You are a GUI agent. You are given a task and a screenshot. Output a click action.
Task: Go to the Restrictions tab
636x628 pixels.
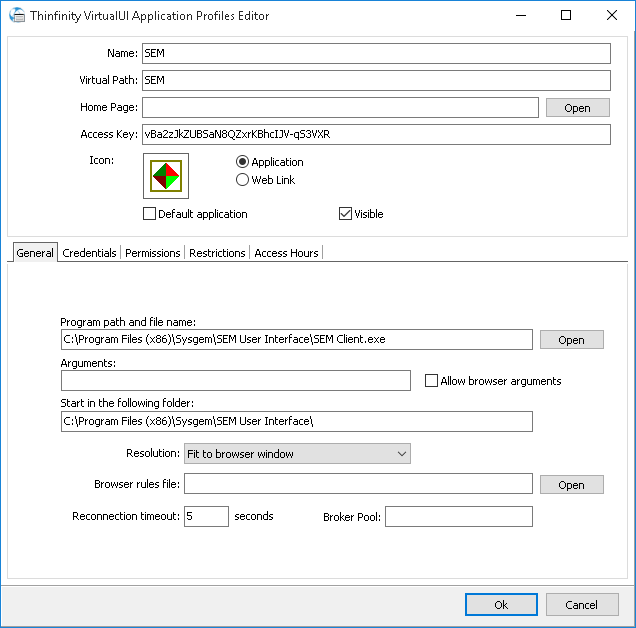[217, 253]
